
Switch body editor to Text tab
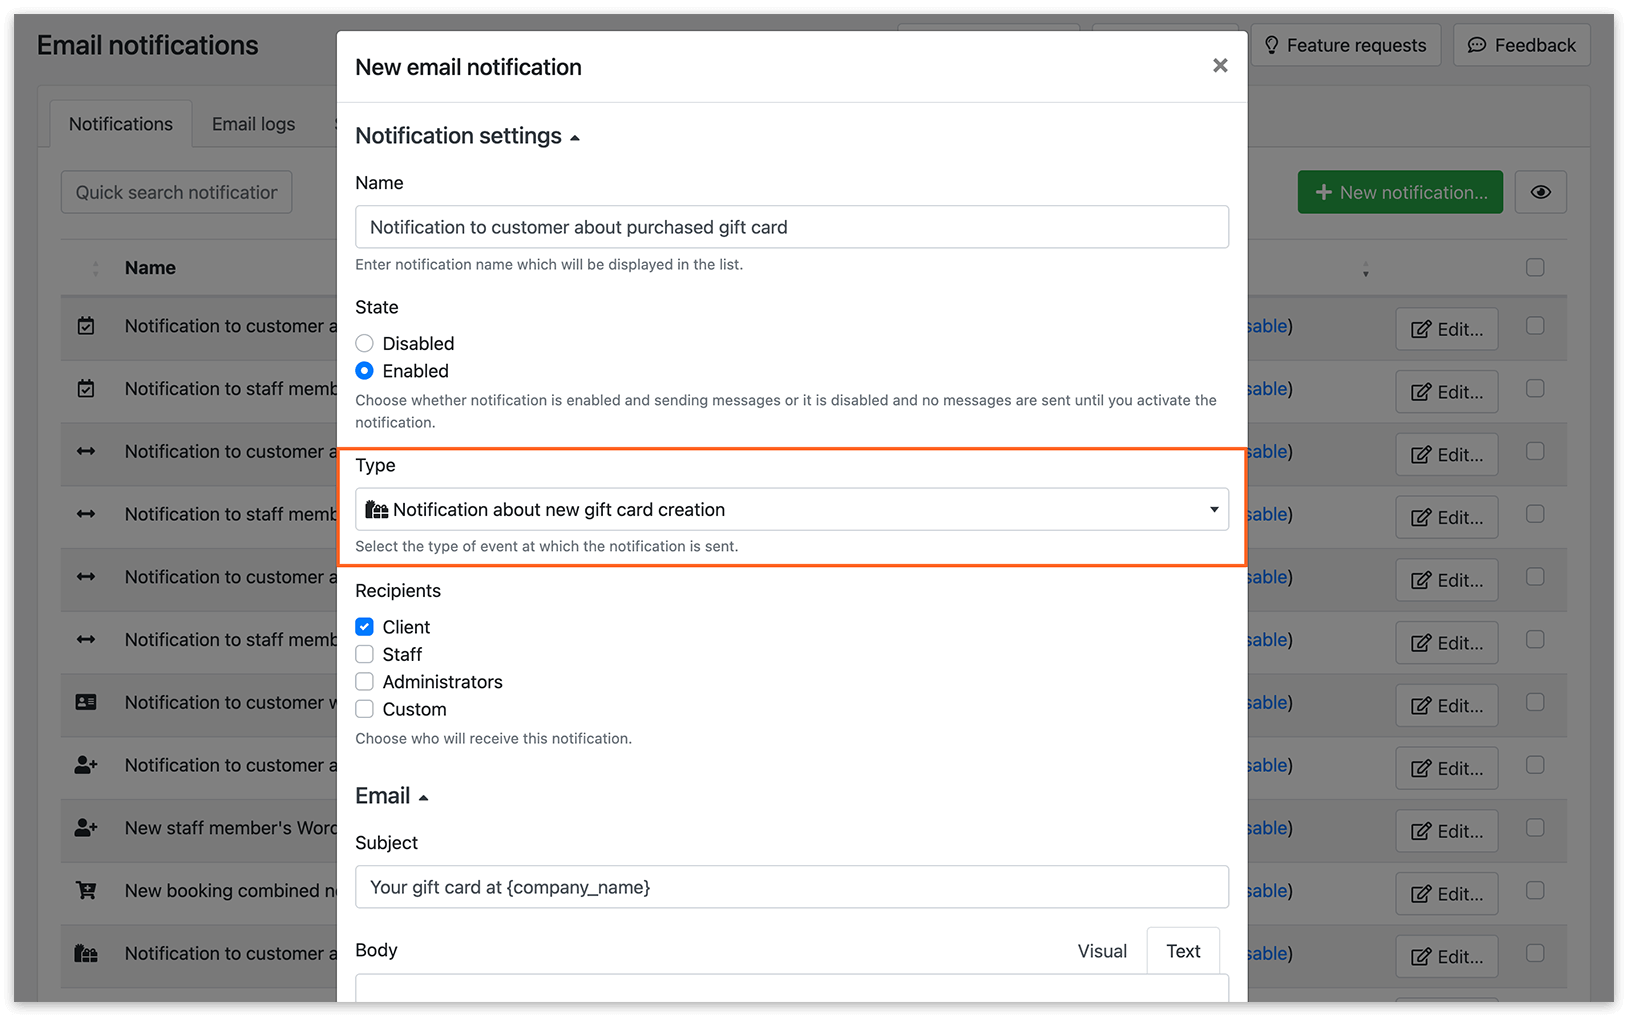pos(1183,951)
